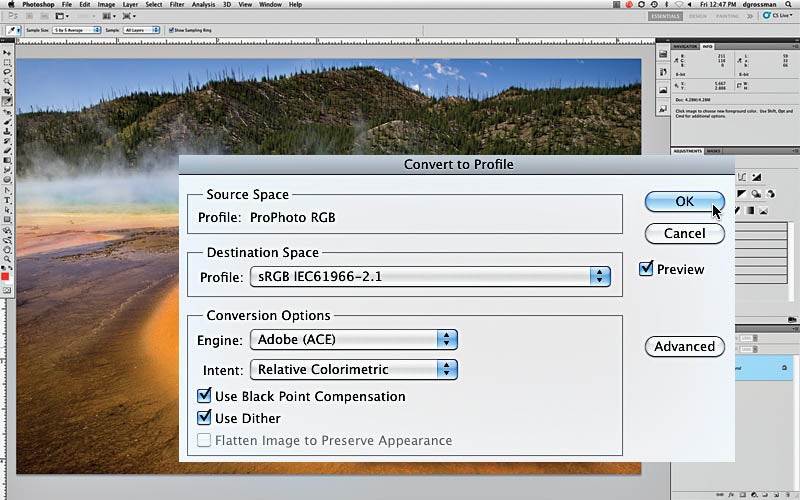Switch to the Design workspace

pos(697,16)
